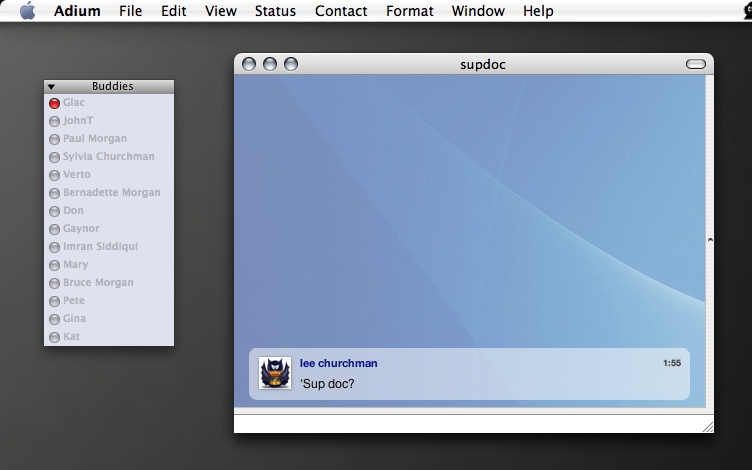
Task: Select the contact name Gaynor
Action: pyautogui.click(x=82, y=228)
